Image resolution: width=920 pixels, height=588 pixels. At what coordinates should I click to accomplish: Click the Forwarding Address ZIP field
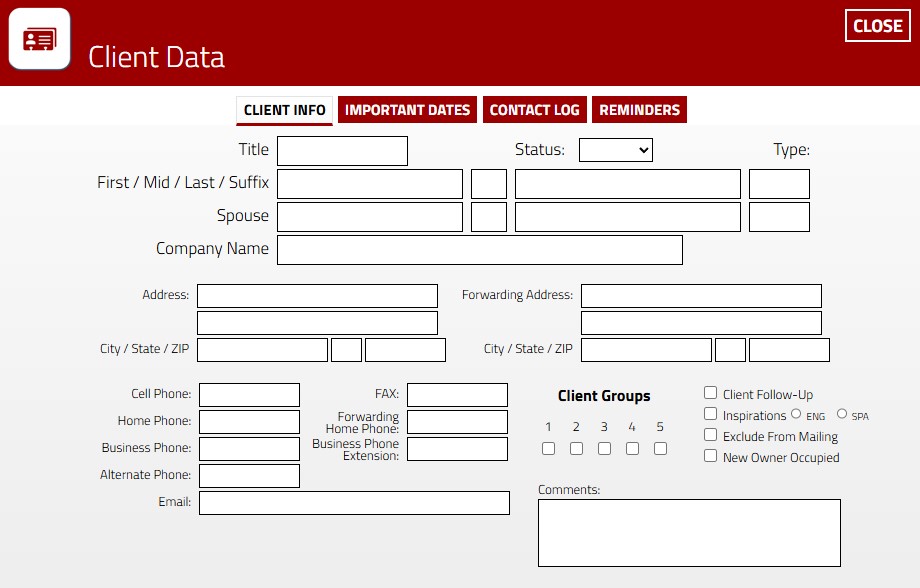click(789, 350)
